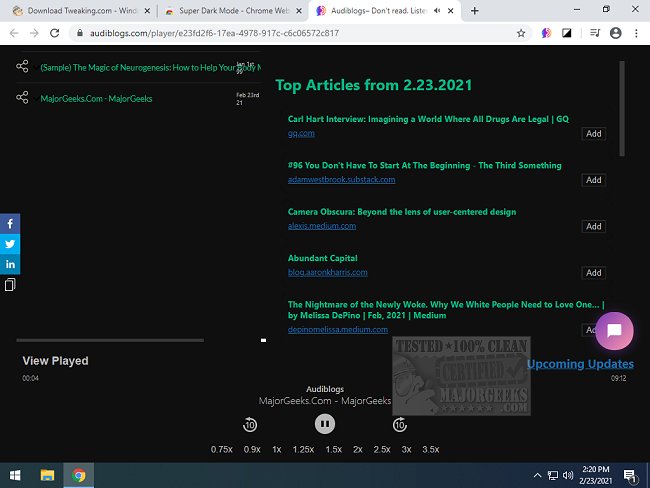Image resolution: width=650 pixels, height=488 pixels.
Task: Add the Abundant Capital article
Action: [x=594, y=273]
